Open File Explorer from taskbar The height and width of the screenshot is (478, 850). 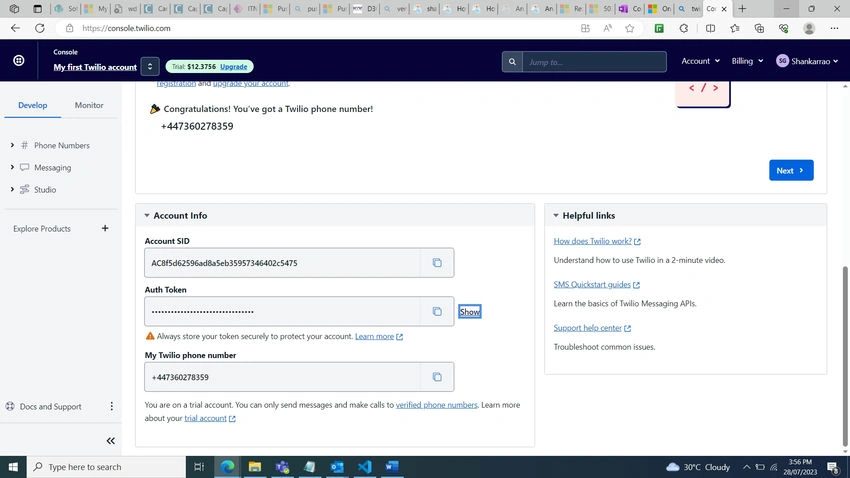255,467
